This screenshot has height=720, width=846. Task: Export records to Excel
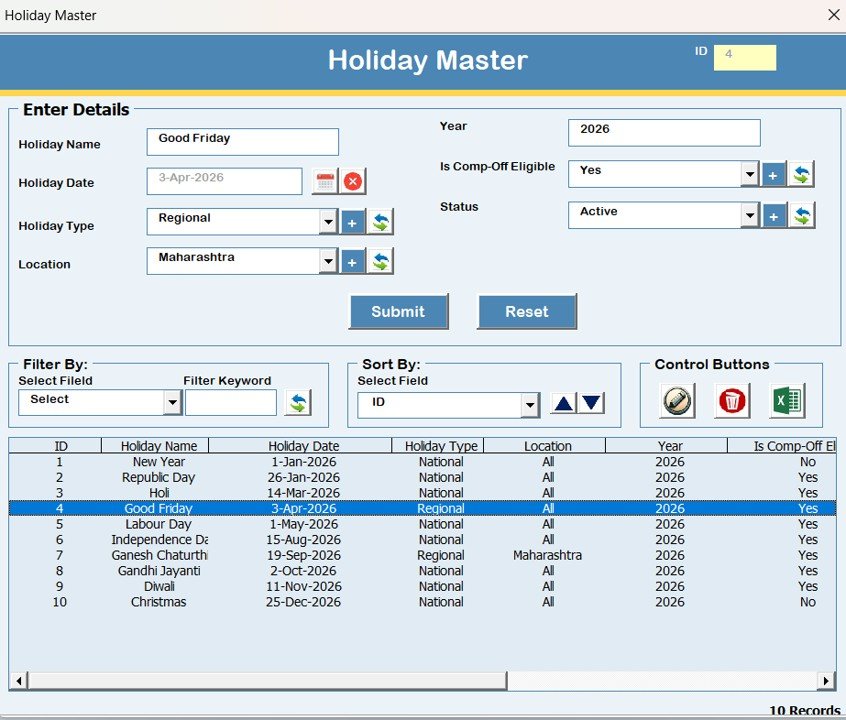(x=787, y=402)
